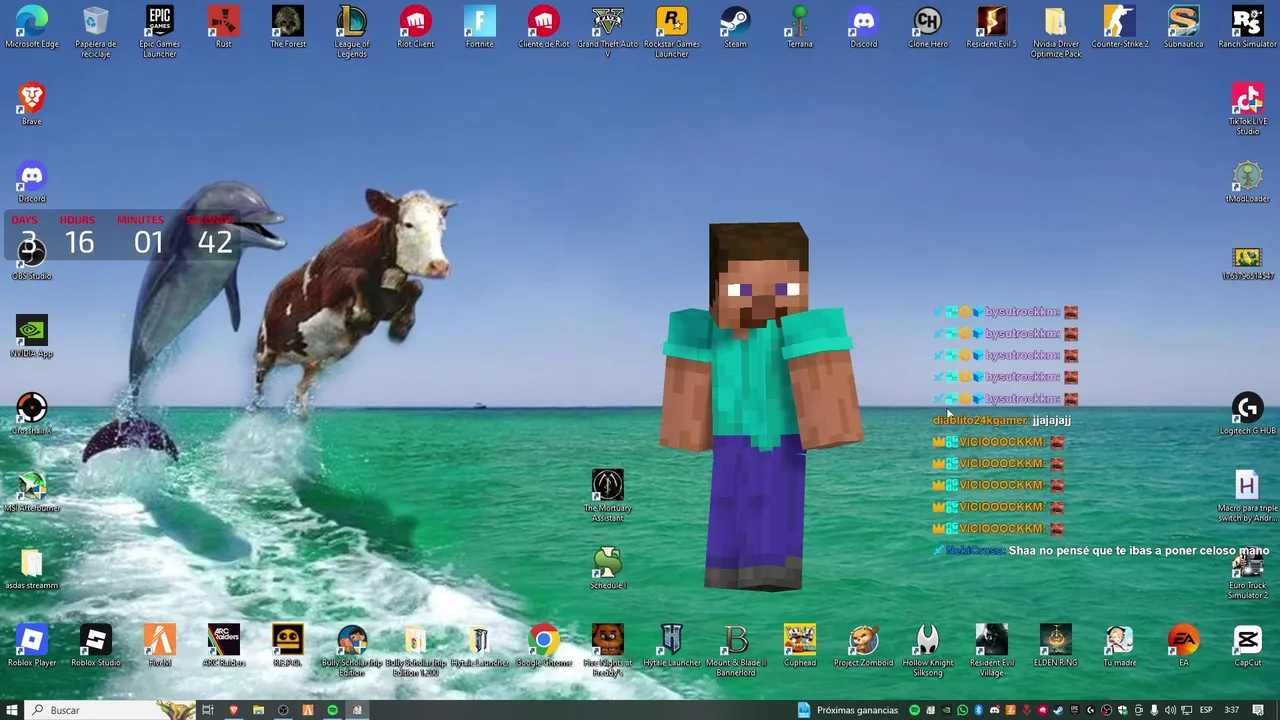The height and width of the screenshot is (720, 1280).
Task: Select the Rust game desktop icon
Action: pos(224,28)
